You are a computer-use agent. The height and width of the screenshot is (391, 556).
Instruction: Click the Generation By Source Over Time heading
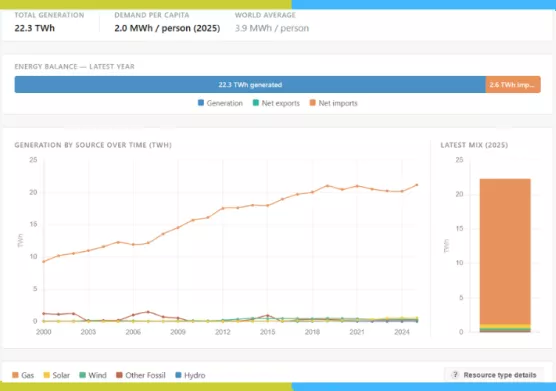pyautogui.click(x=93, y=145)
